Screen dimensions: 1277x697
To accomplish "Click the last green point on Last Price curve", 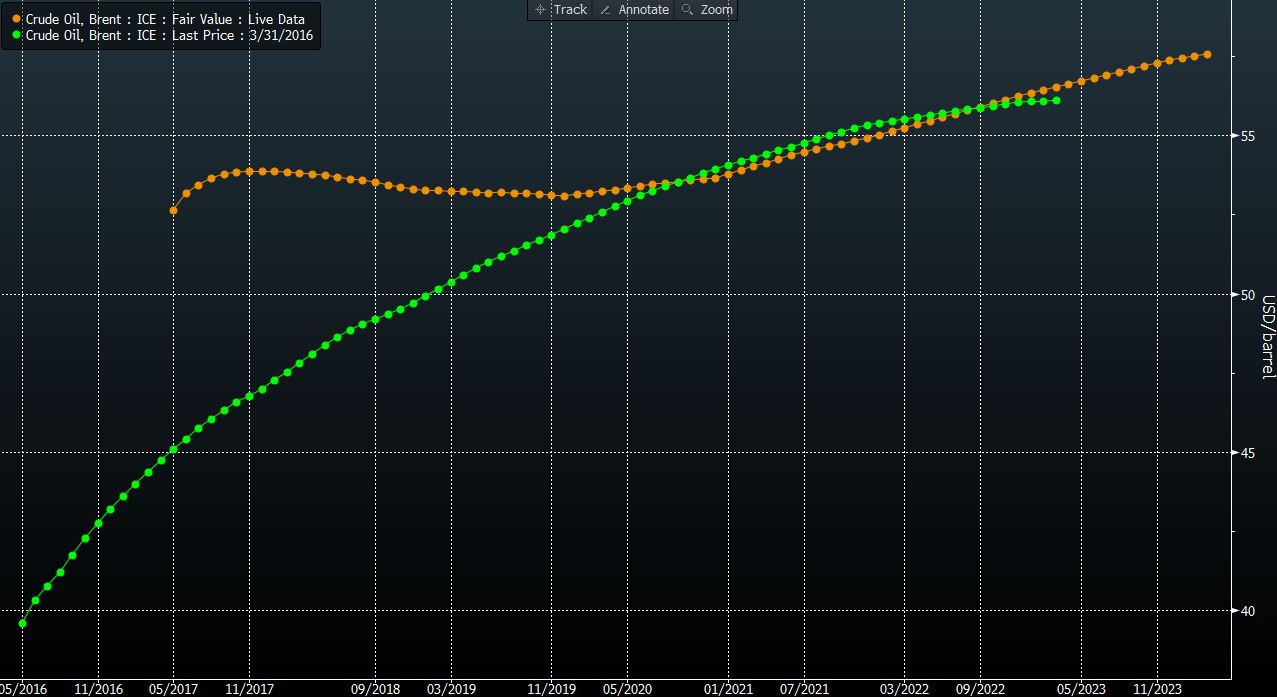I will pos(1056,100).
